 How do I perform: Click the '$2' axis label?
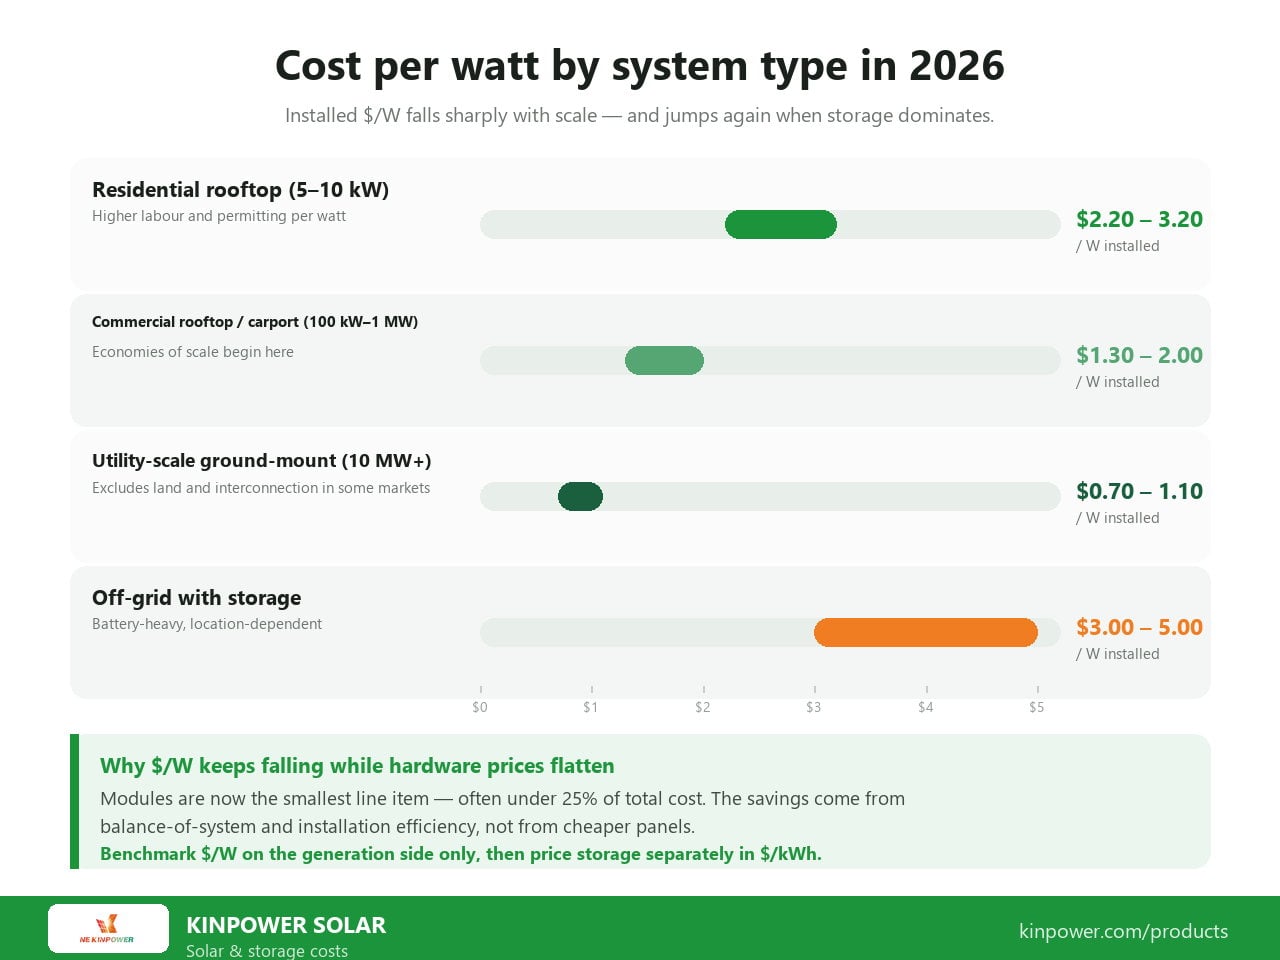703,707
